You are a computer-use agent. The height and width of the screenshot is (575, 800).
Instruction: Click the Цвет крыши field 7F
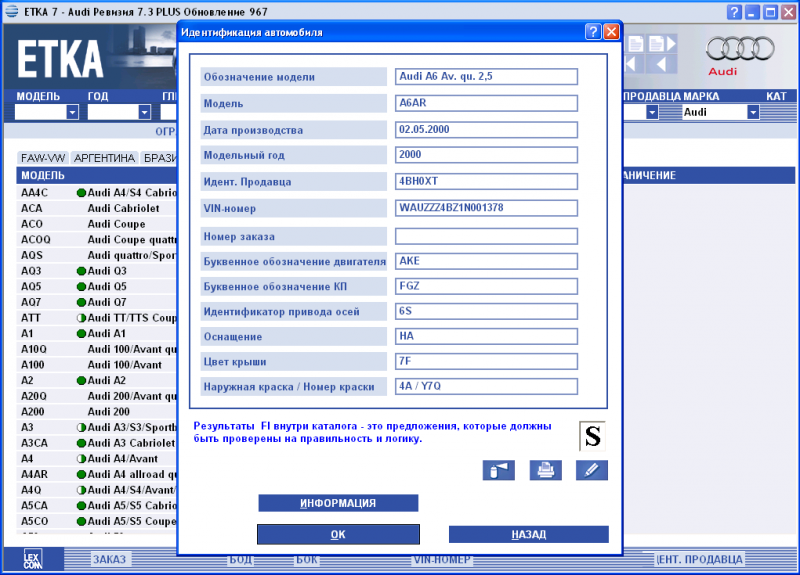pos(486,361)
